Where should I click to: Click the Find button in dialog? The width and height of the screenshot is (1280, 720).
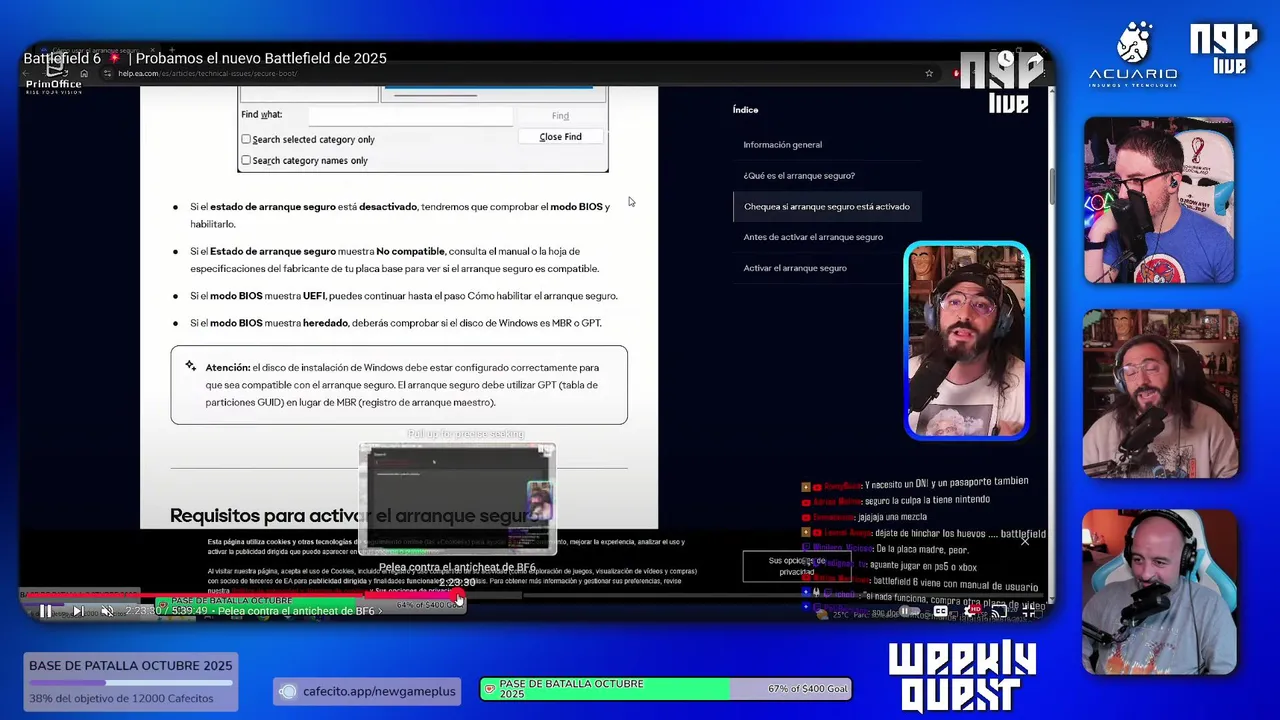click(x=560, y=116)
